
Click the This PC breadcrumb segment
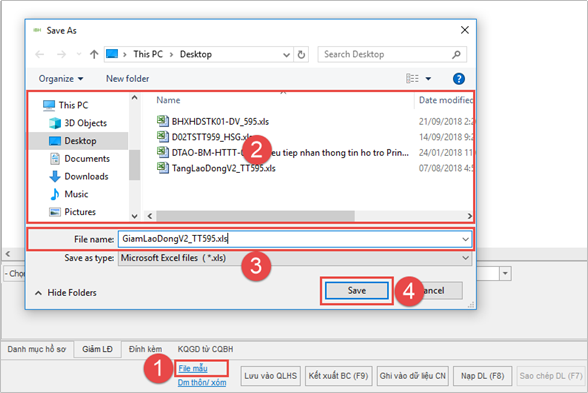click(148, 54)
